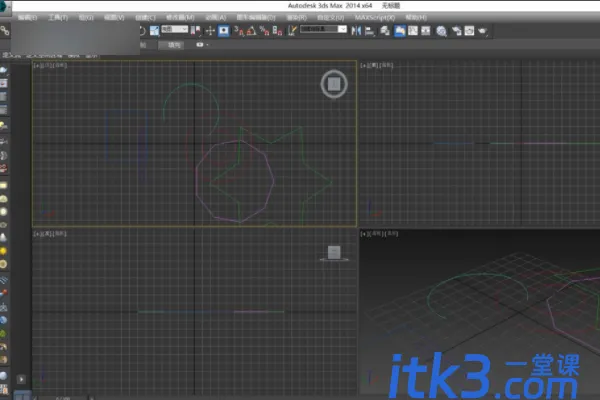This screenshot has width=600, height=400.
Task: Open Edit Named Selection Sets
Action: point(292,31)
